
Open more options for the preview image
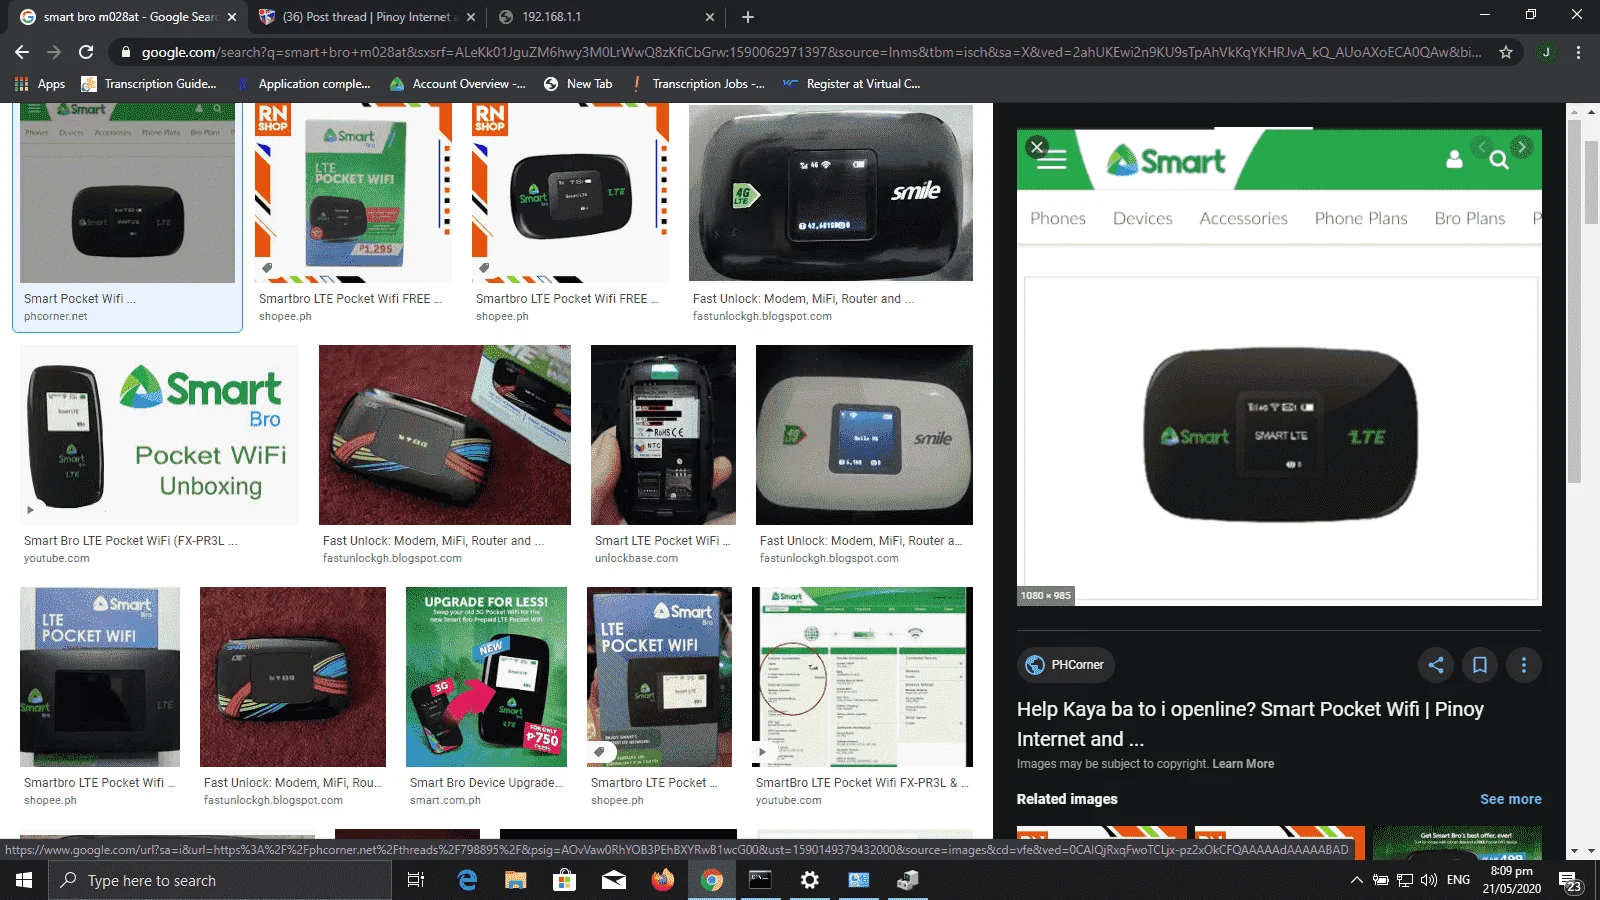1524,665
